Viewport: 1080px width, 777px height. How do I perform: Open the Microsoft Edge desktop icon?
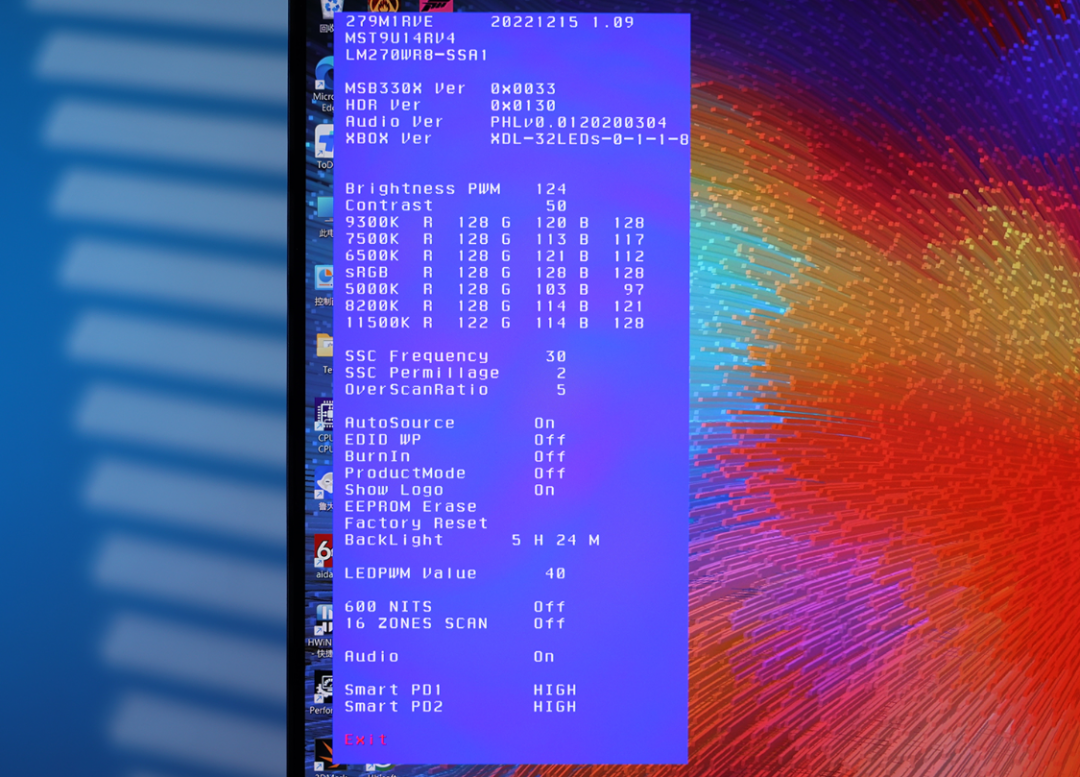click(x=324, y=84)
